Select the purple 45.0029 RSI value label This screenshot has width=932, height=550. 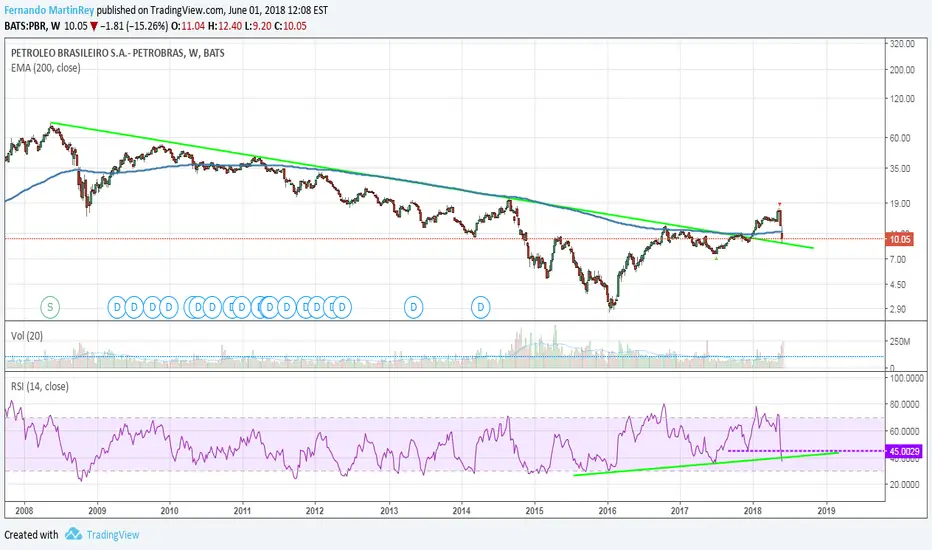(903, 451)
